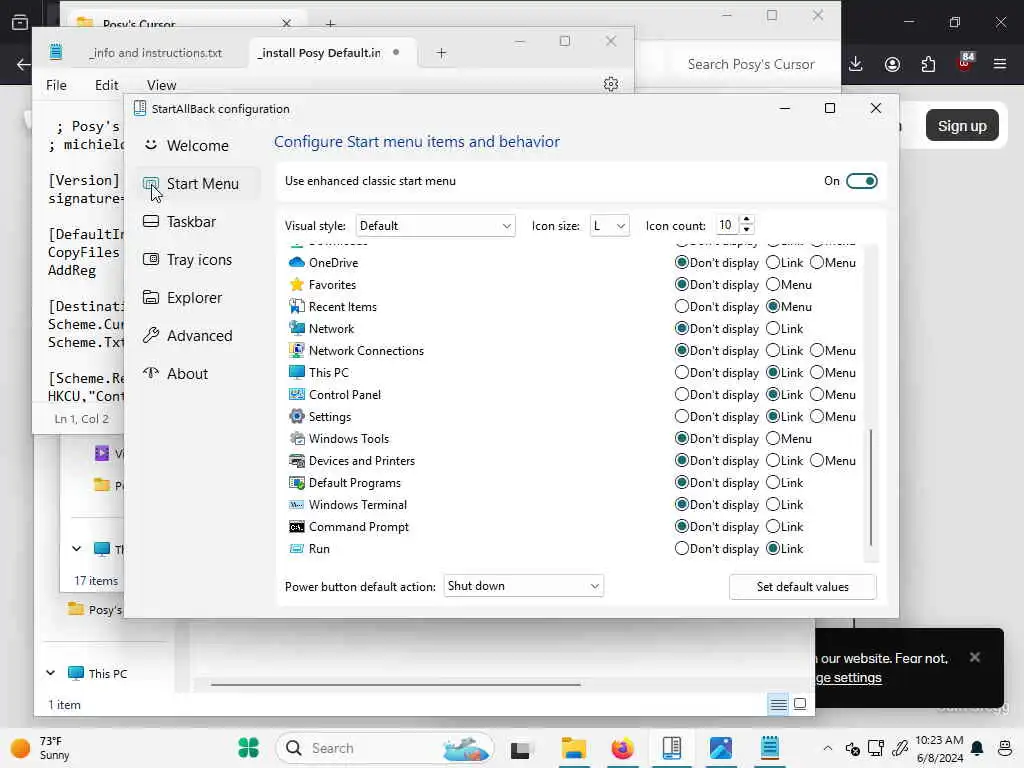This screenshot has width=1024, height=768.
Task: Open Firefox account profile icon
Action: tap(892, 64)
